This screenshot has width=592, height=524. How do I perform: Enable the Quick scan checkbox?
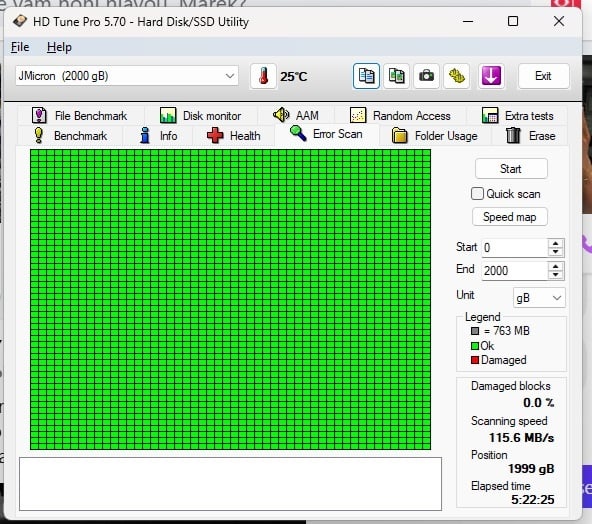coord(477,194)
